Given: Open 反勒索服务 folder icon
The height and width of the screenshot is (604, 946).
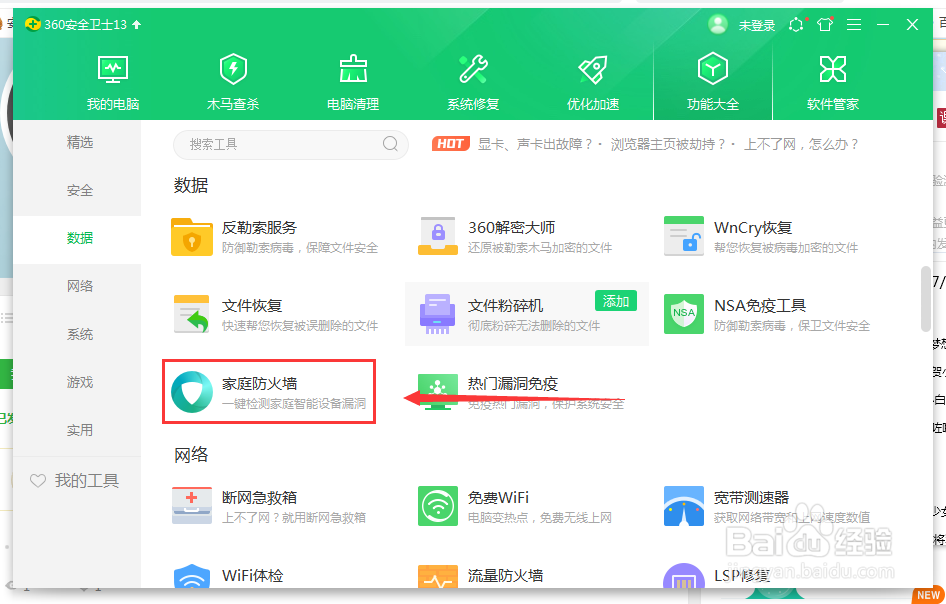Looking at the screenshot, I should click(x=192, y=237).
